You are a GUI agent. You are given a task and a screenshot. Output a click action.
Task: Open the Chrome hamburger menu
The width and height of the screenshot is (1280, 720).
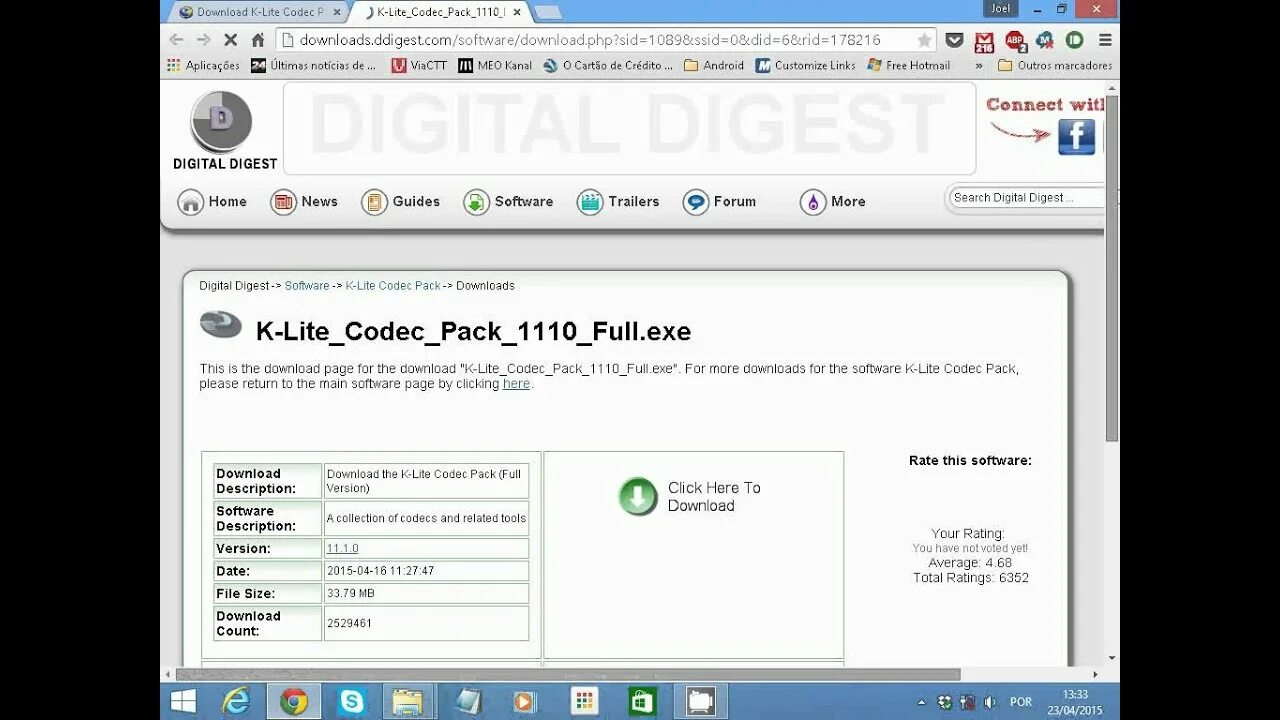tap(1105, 40)
